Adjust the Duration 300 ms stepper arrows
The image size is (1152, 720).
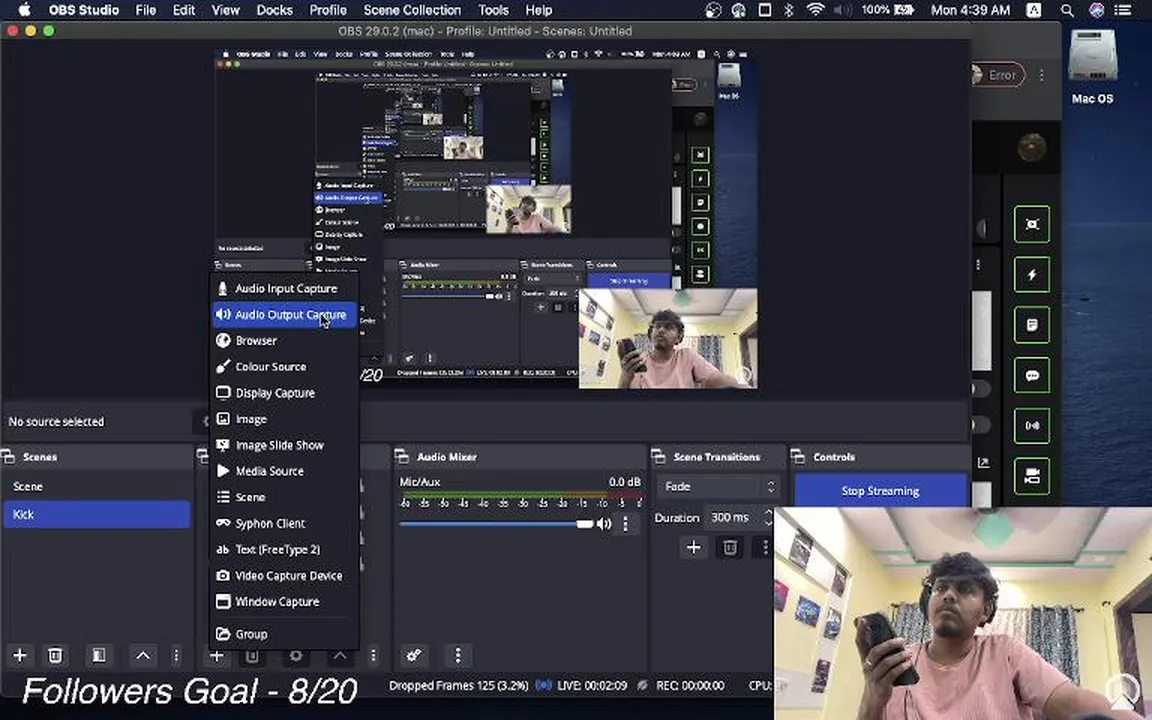pyautogui.click(x=768, y=517)
